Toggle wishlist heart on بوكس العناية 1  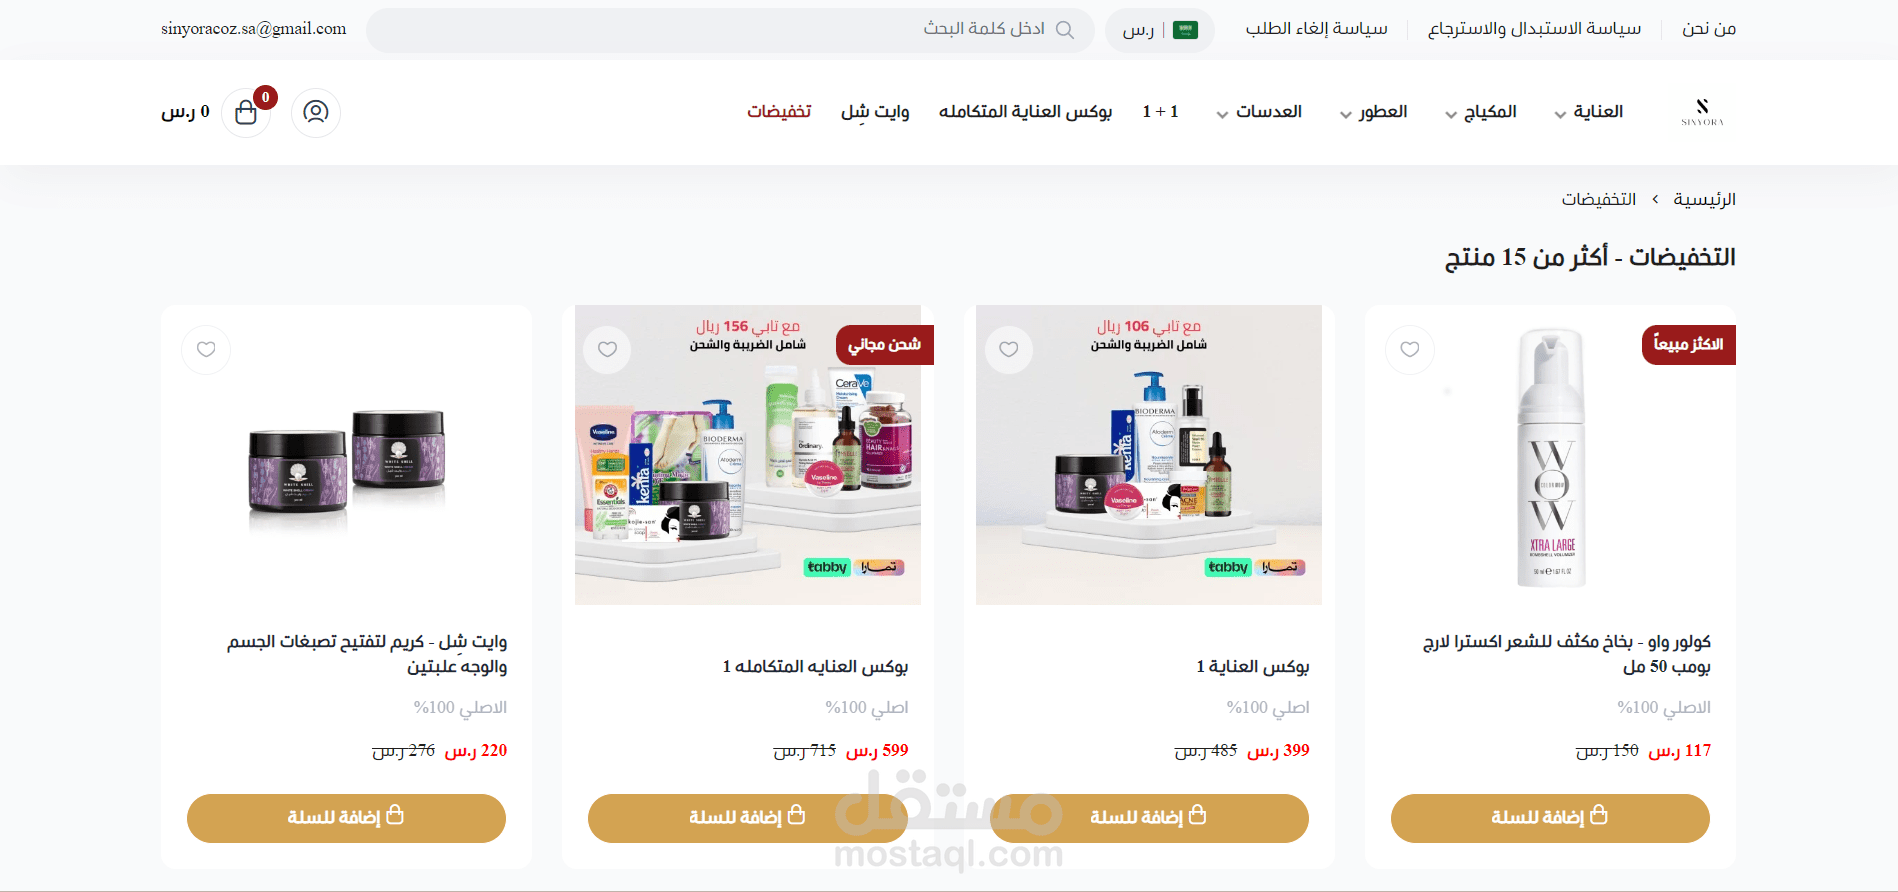1009,350
